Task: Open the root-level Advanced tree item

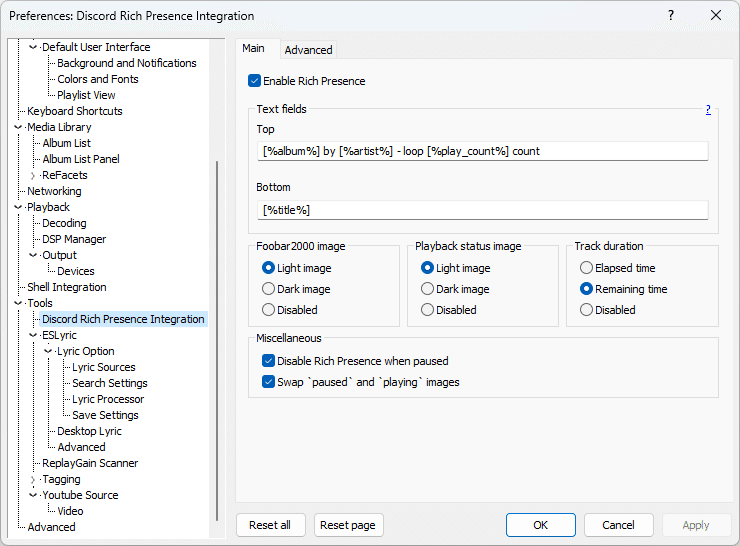Action: click(x=51, y=527)
